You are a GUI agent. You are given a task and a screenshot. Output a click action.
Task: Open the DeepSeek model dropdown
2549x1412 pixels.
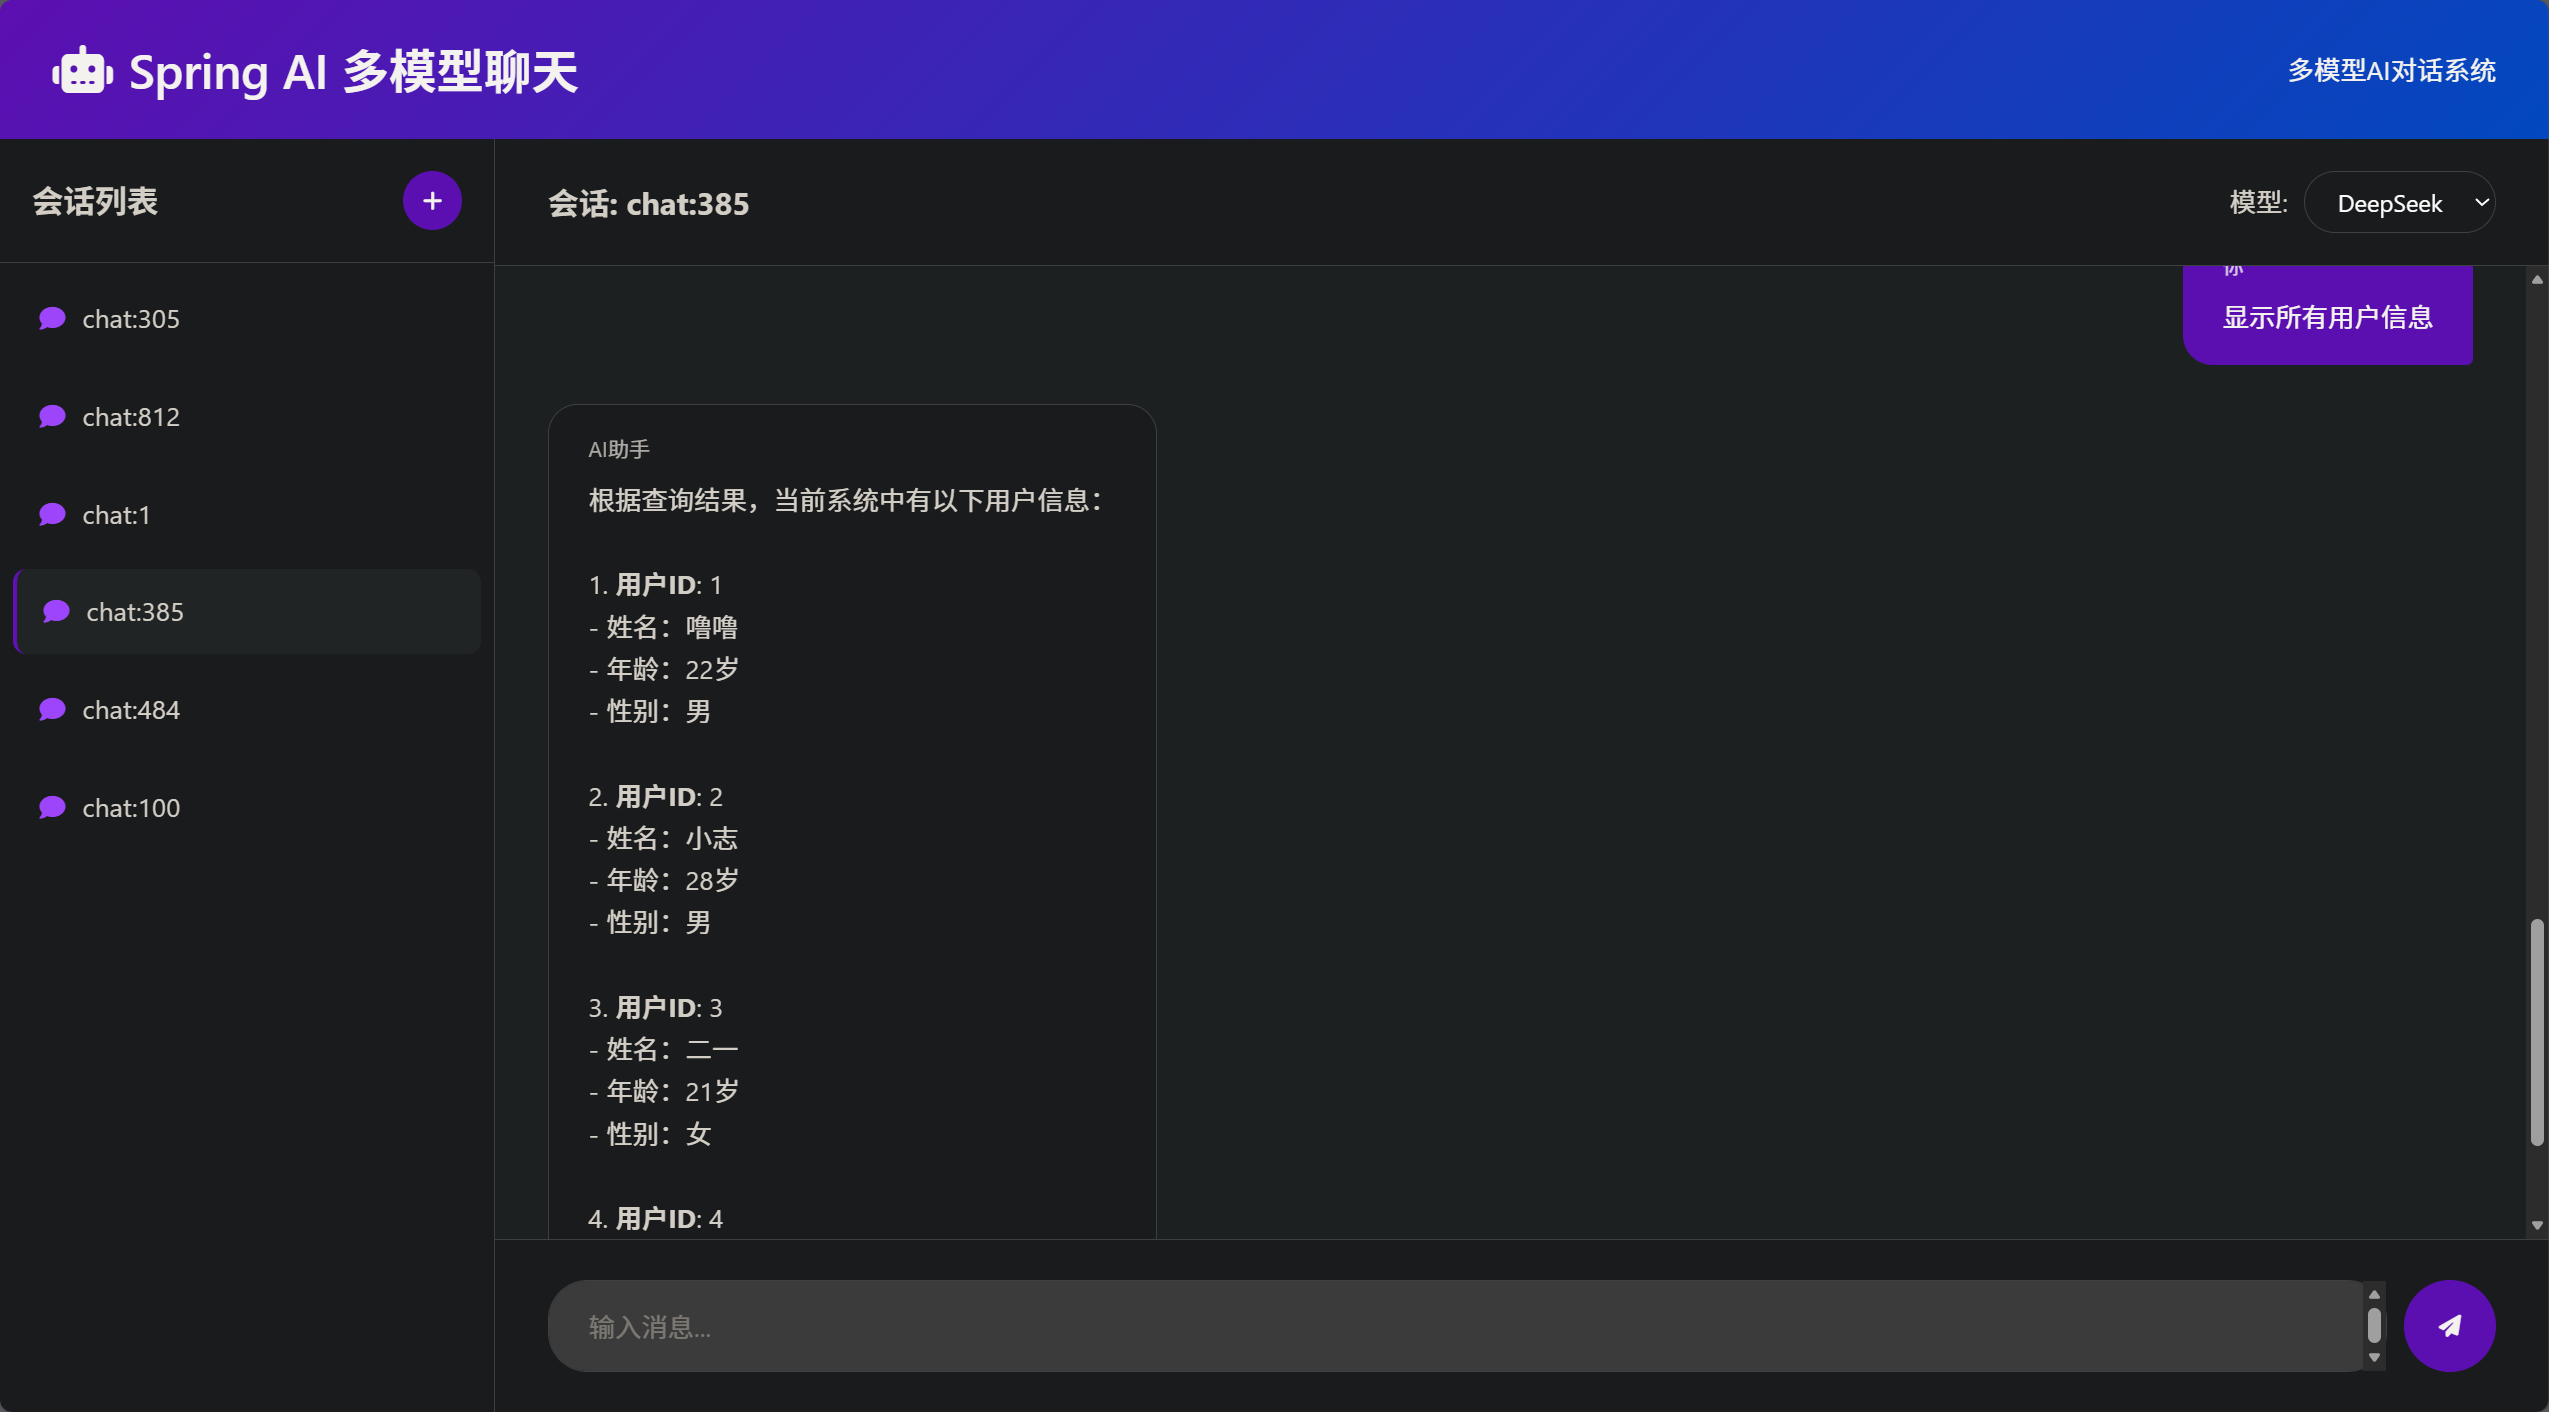point(2388,203)
